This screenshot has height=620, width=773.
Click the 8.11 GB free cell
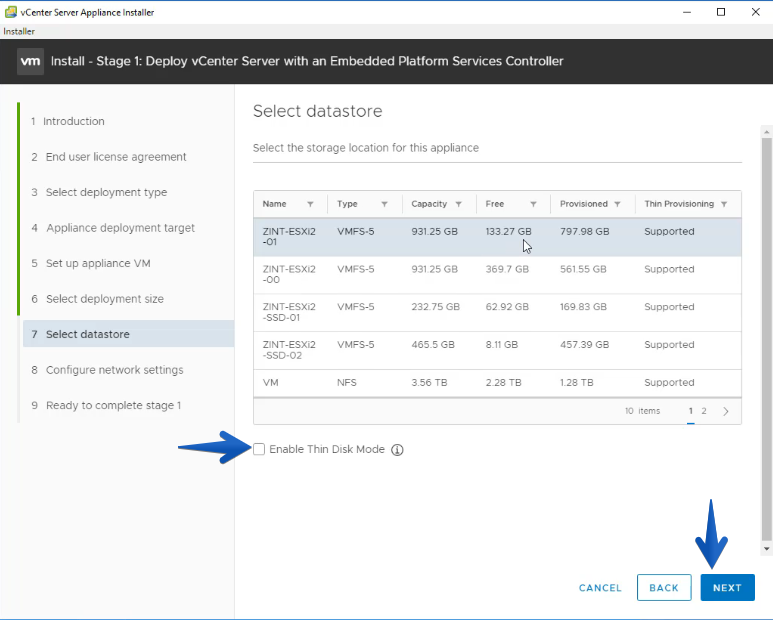(501, 344)
